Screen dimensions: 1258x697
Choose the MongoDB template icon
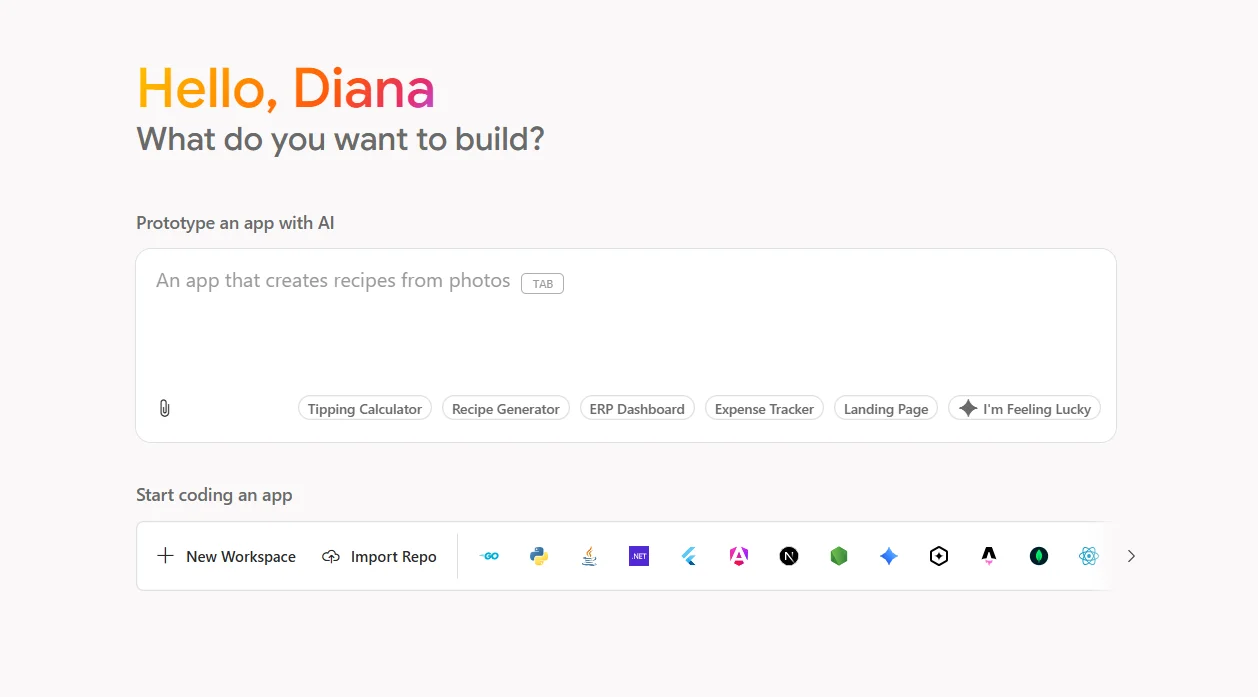point(1038,556)
